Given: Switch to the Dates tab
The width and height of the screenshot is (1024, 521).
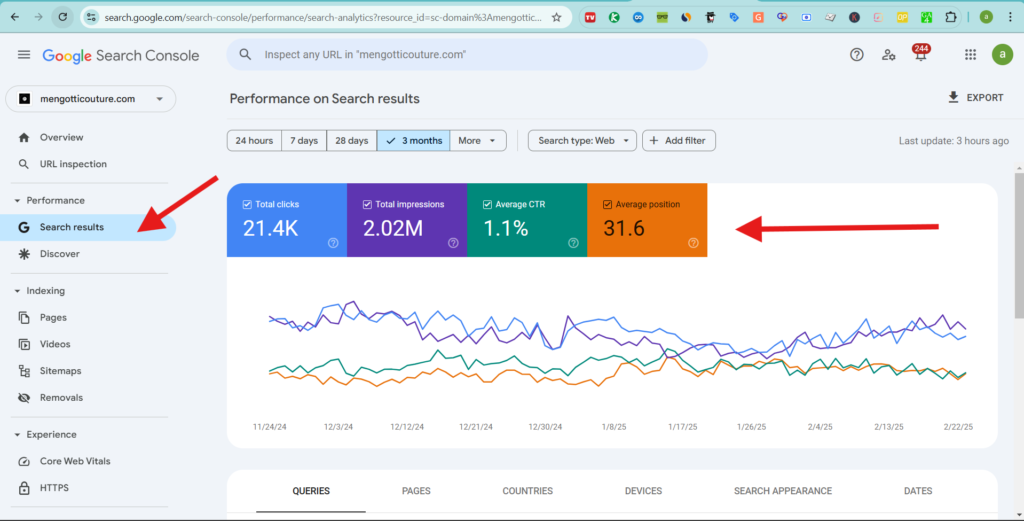Looking at the screenshot, I should (918, 491).
